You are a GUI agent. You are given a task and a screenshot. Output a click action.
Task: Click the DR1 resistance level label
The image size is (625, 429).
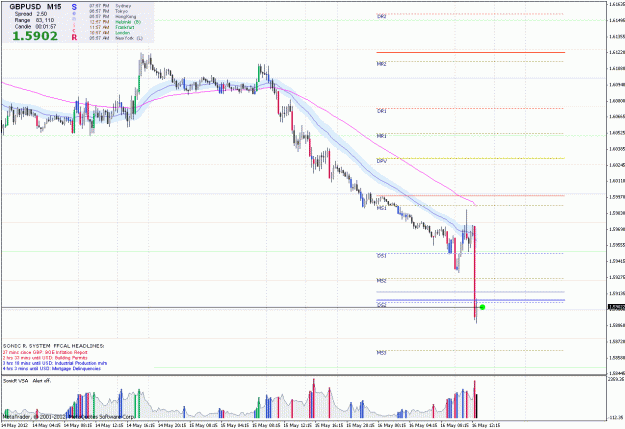[381, 111]
